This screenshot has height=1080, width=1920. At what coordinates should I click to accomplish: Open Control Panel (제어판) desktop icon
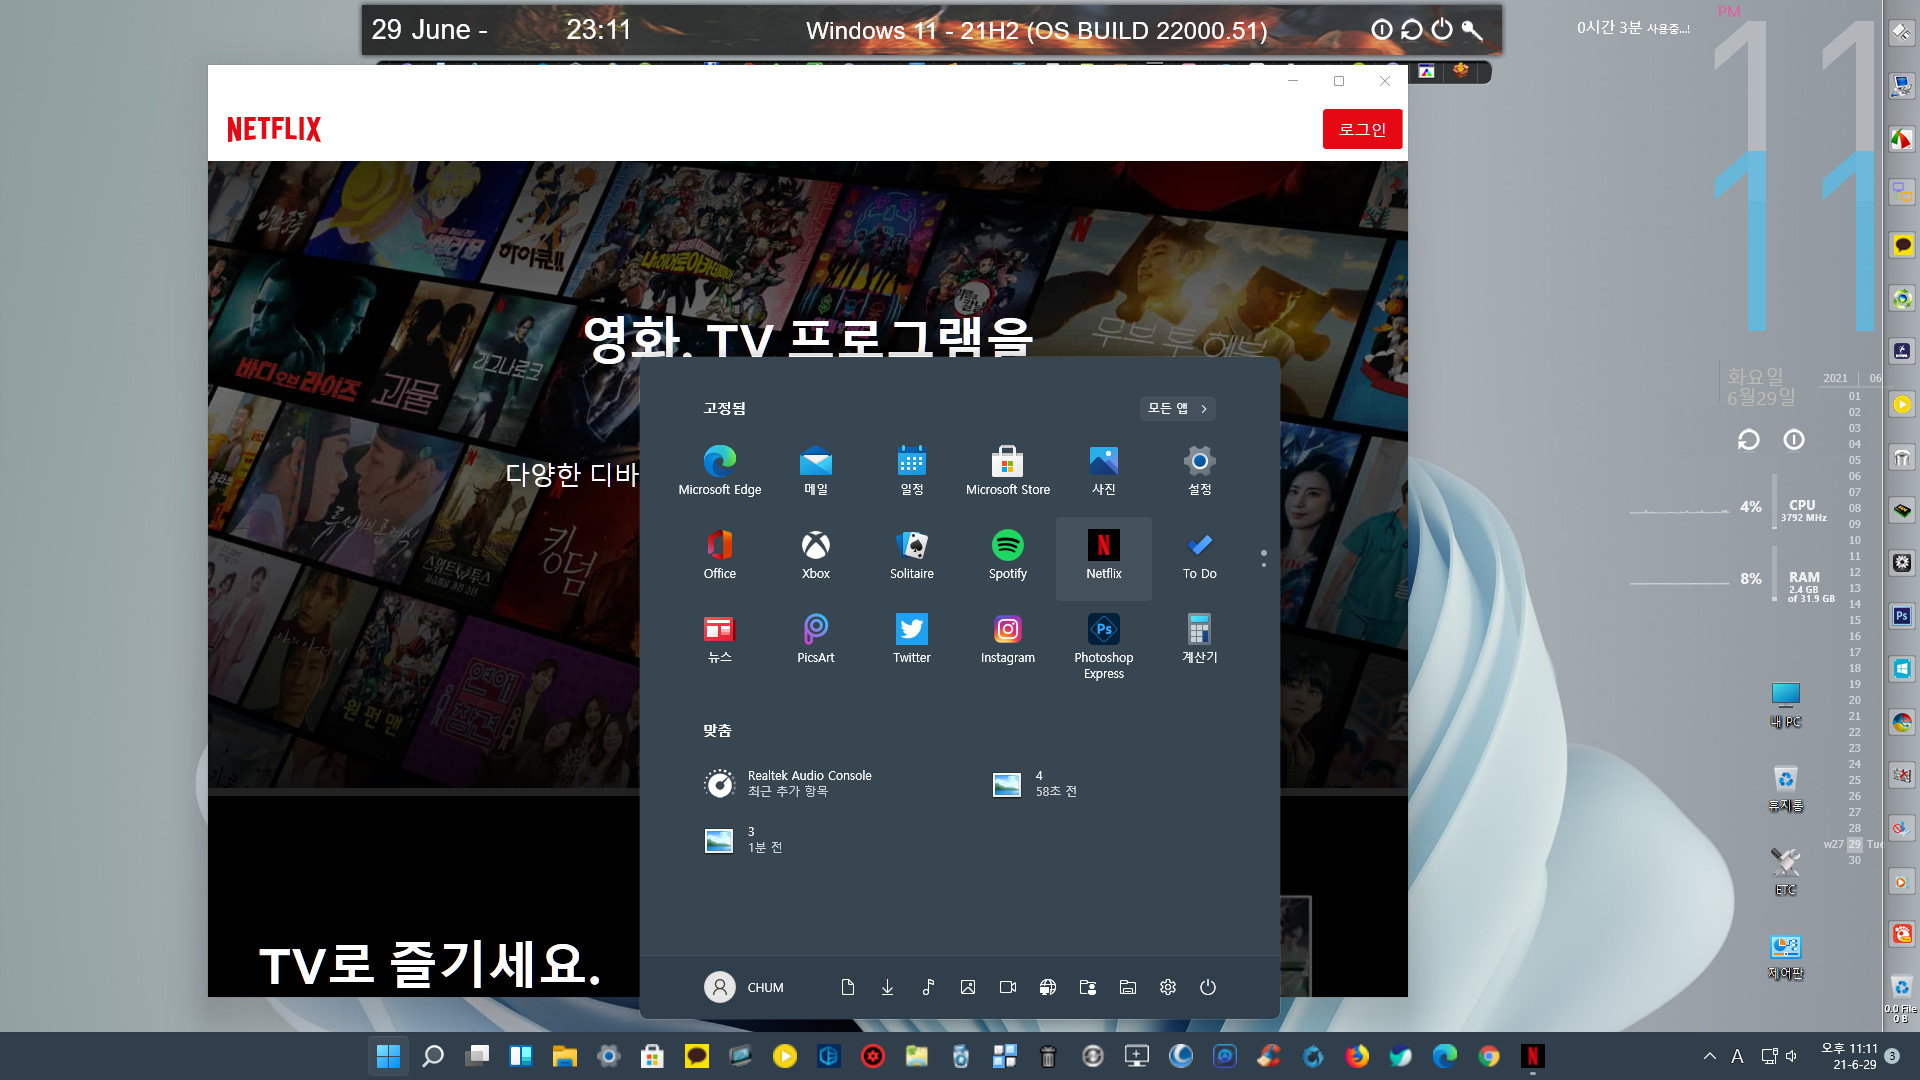pos(1785,956)
